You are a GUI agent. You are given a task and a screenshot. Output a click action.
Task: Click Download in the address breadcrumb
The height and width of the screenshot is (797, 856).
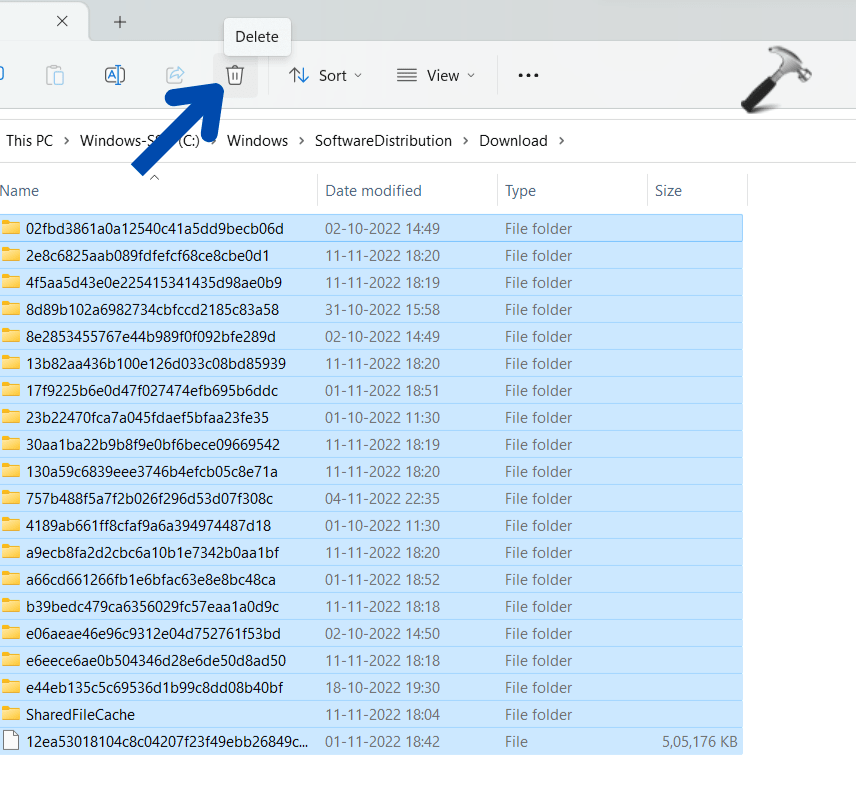coord(513,141)
